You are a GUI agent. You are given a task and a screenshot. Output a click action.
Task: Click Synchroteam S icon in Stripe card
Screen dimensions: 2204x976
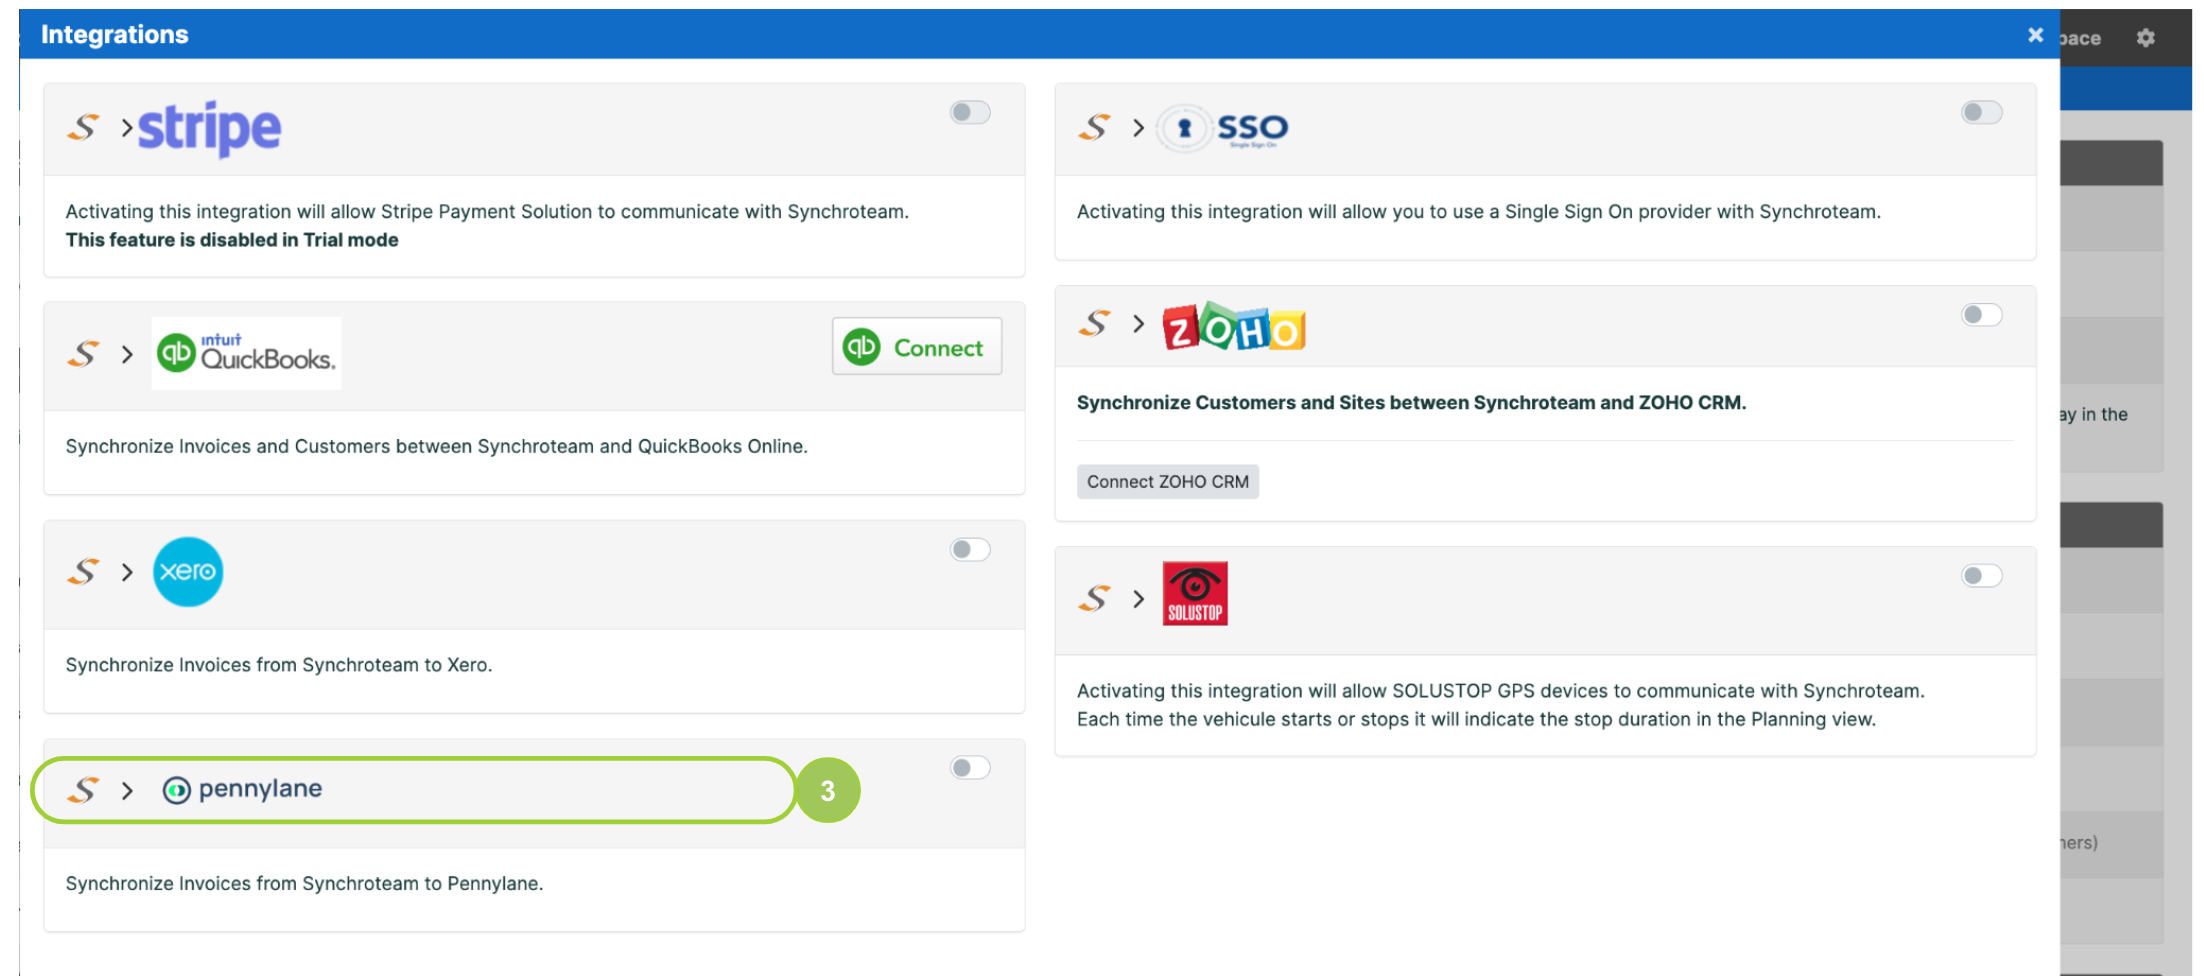[84, 128]
